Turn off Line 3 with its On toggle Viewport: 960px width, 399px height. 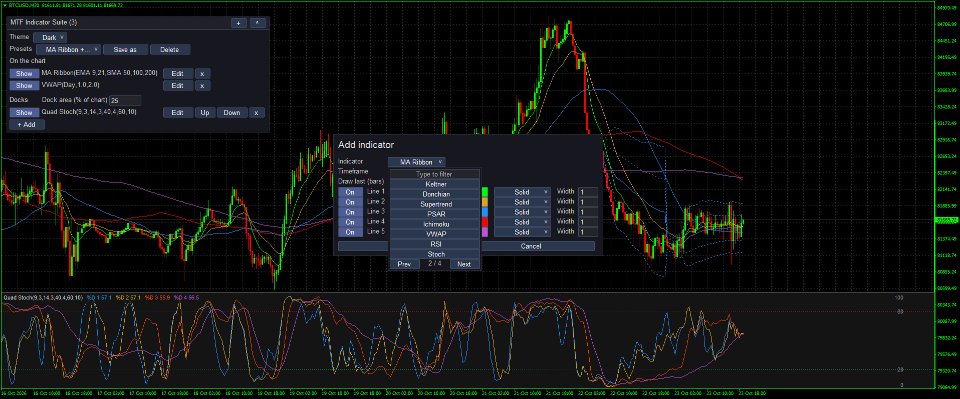click(x=350, y=212)
